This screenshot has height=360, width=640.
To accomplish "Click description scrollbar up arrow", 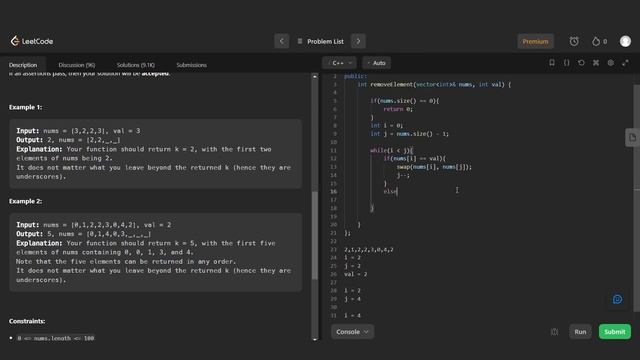I will [x=315, y=77].
